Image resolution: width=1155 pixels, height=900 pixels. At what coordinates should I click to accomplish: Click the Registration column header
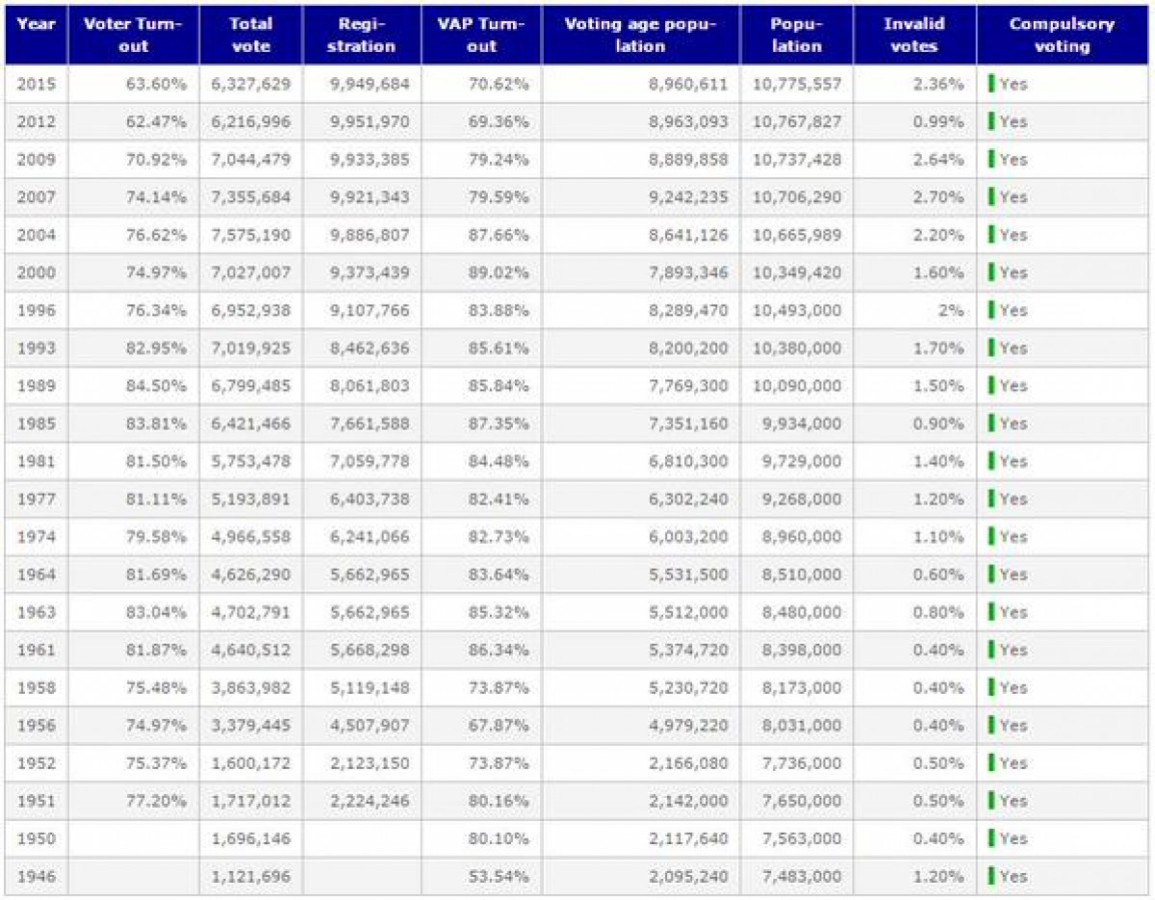click(362, 35)
